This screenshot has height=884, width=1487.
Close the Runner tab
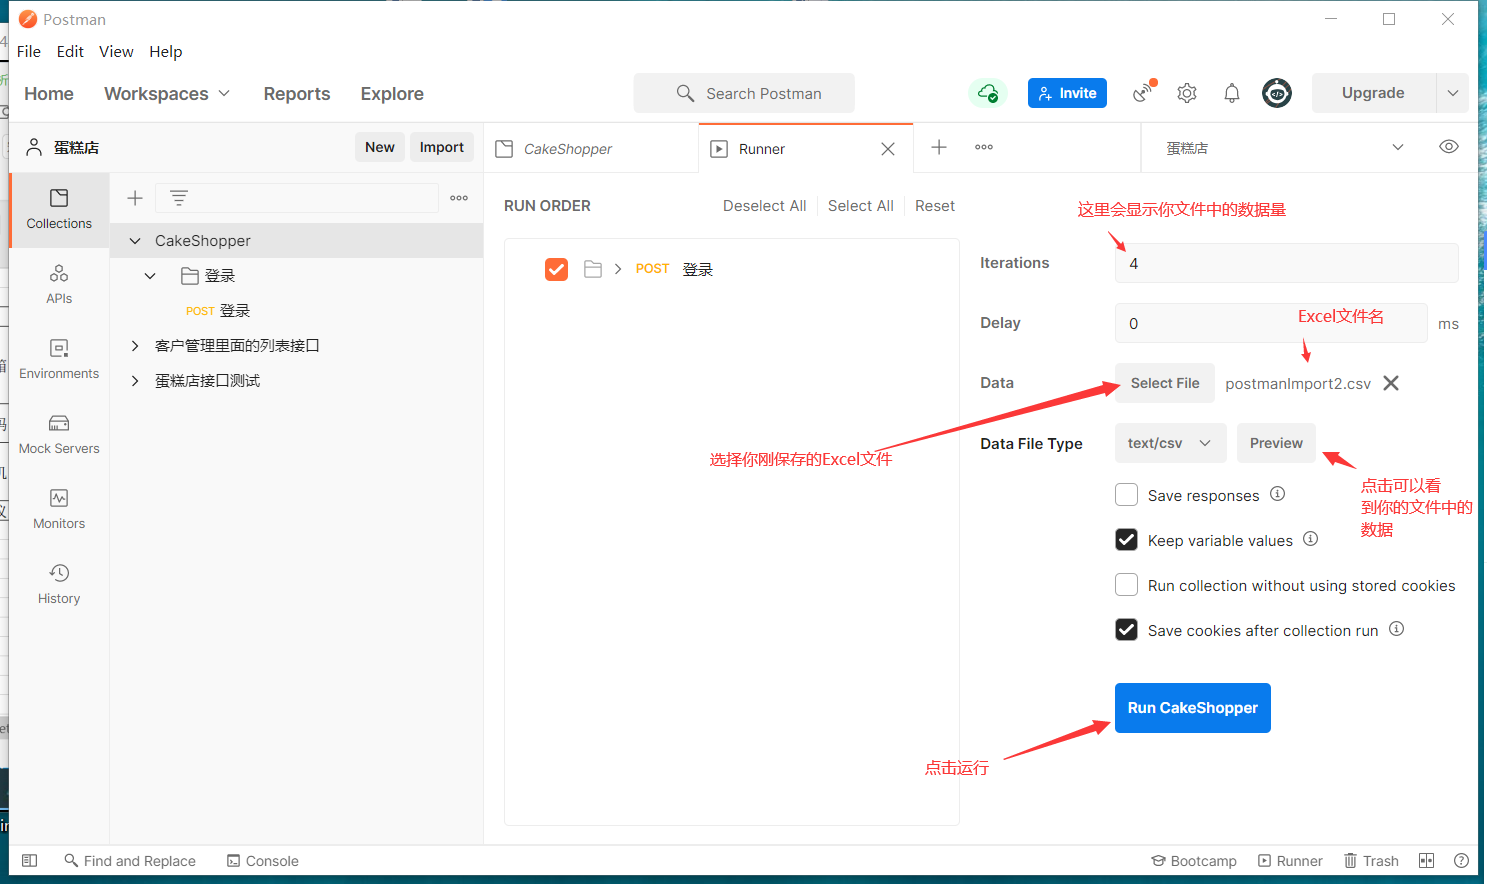point(888,149)
